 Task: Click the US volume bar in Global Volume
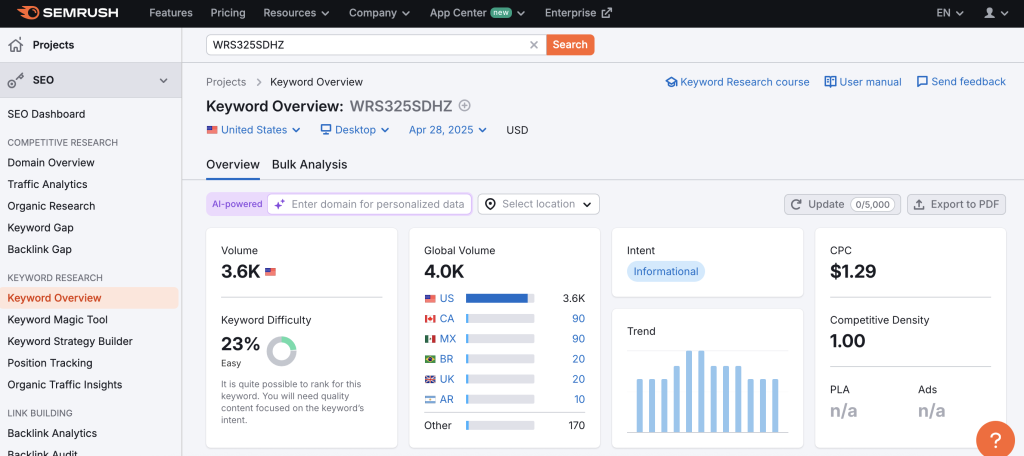pyautogui.click(x=500, y=299)
